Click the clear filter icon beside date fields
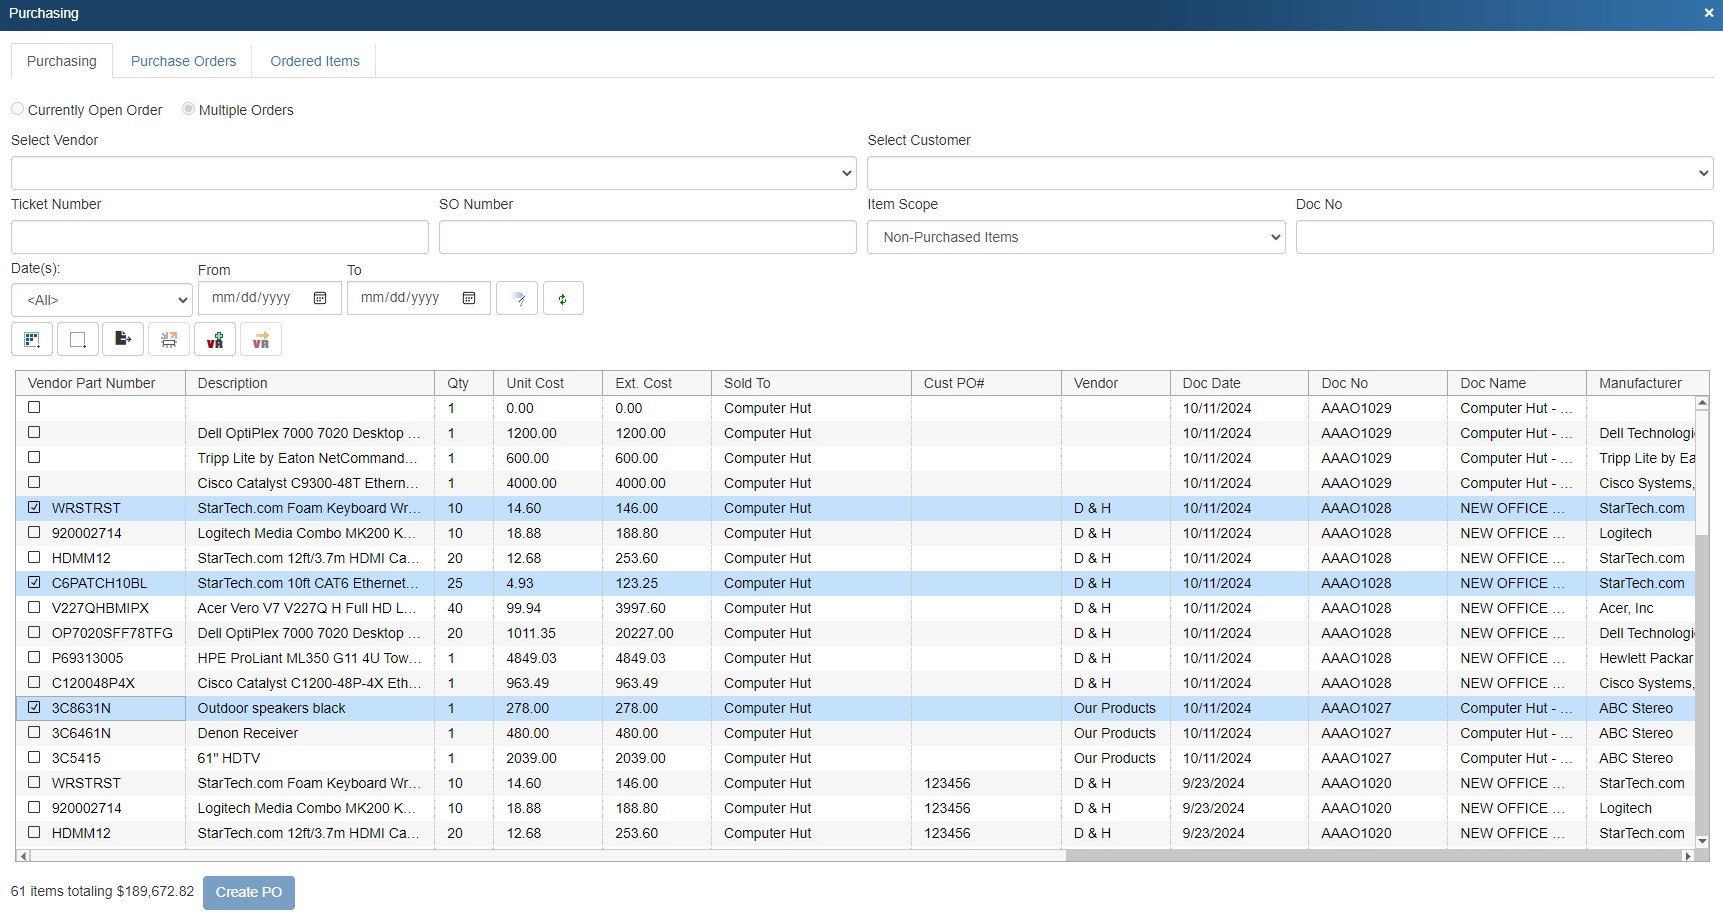Viewport: 1723px width, 917px height. [x=517, y=299]
